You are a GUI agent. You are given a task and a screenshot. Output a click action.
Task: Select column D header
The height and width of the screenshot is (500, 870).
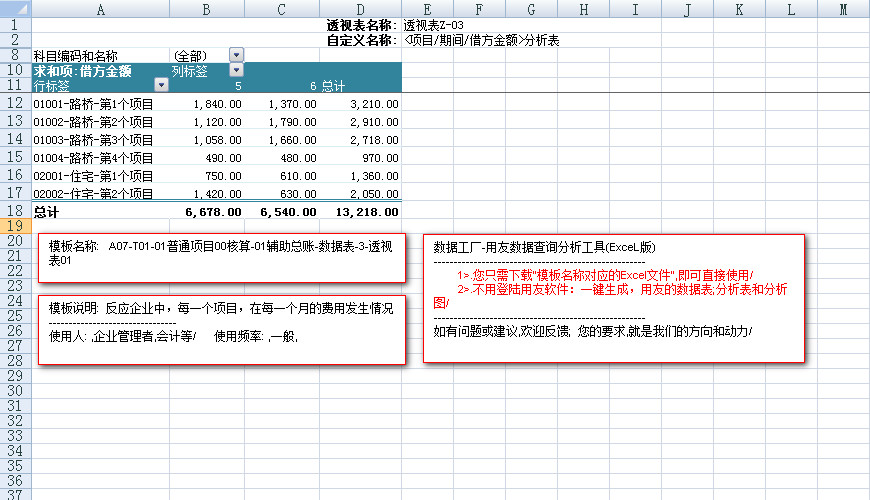click(361, 9)
